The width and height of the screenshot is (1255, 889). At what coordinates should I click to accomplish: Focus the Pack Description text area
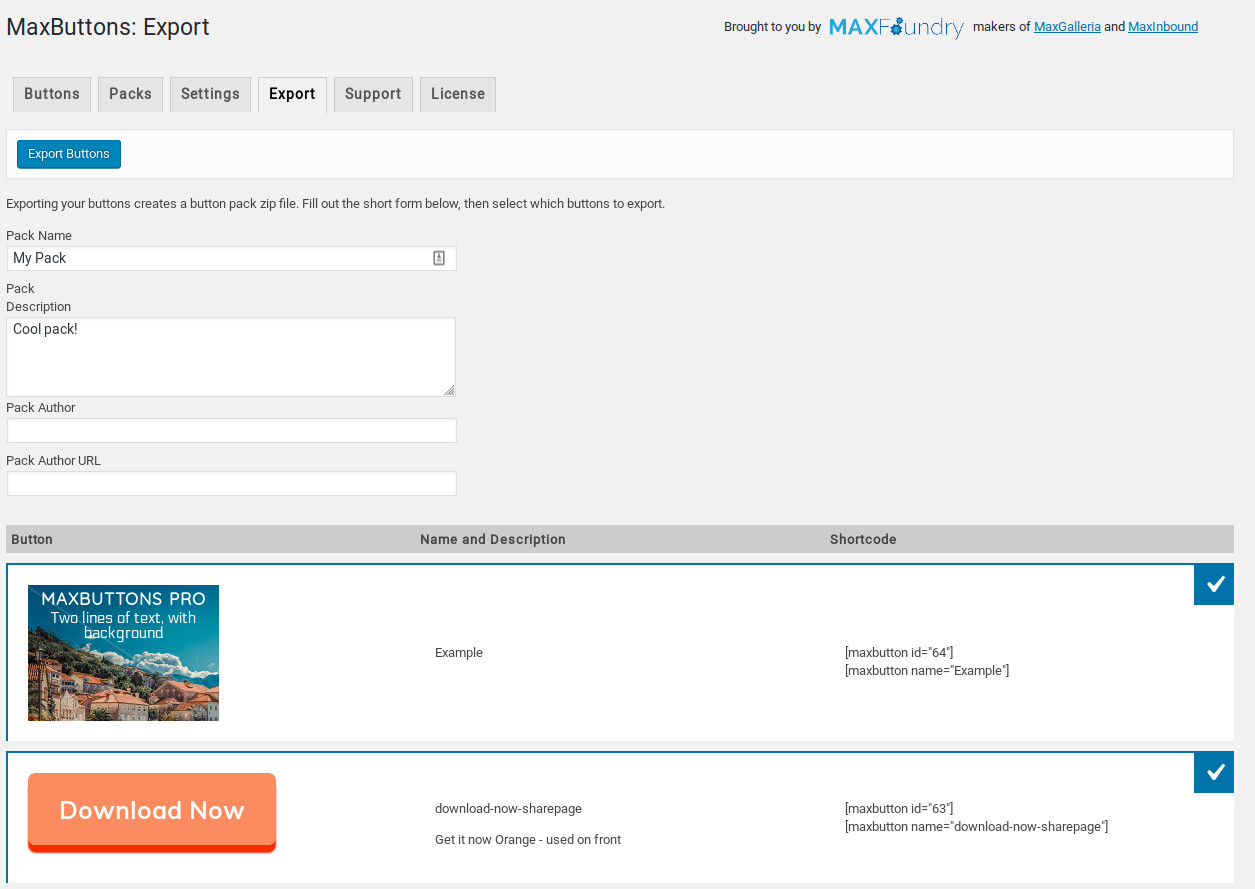(231, 357)
